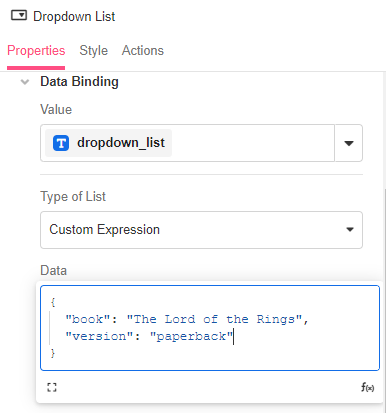
Task: Click the Dropdown List component icon
Action: 19,15
